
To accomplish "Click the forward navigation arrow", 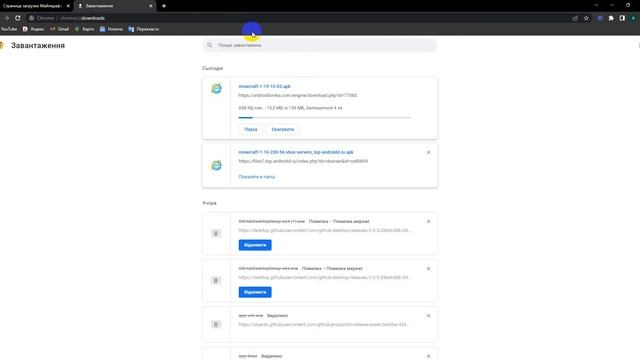I will [x=7, y=18].
